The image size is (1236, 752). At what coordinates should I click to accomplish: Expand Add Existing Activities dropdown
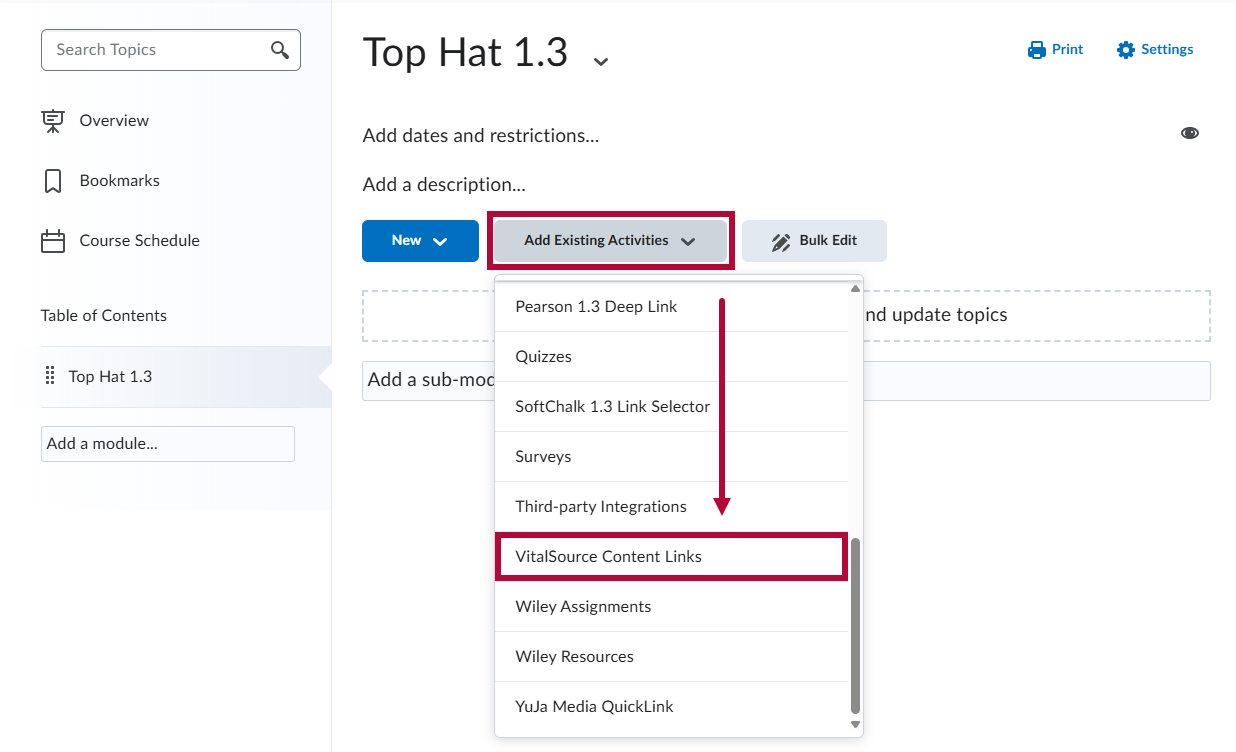(x=610, y=241)
